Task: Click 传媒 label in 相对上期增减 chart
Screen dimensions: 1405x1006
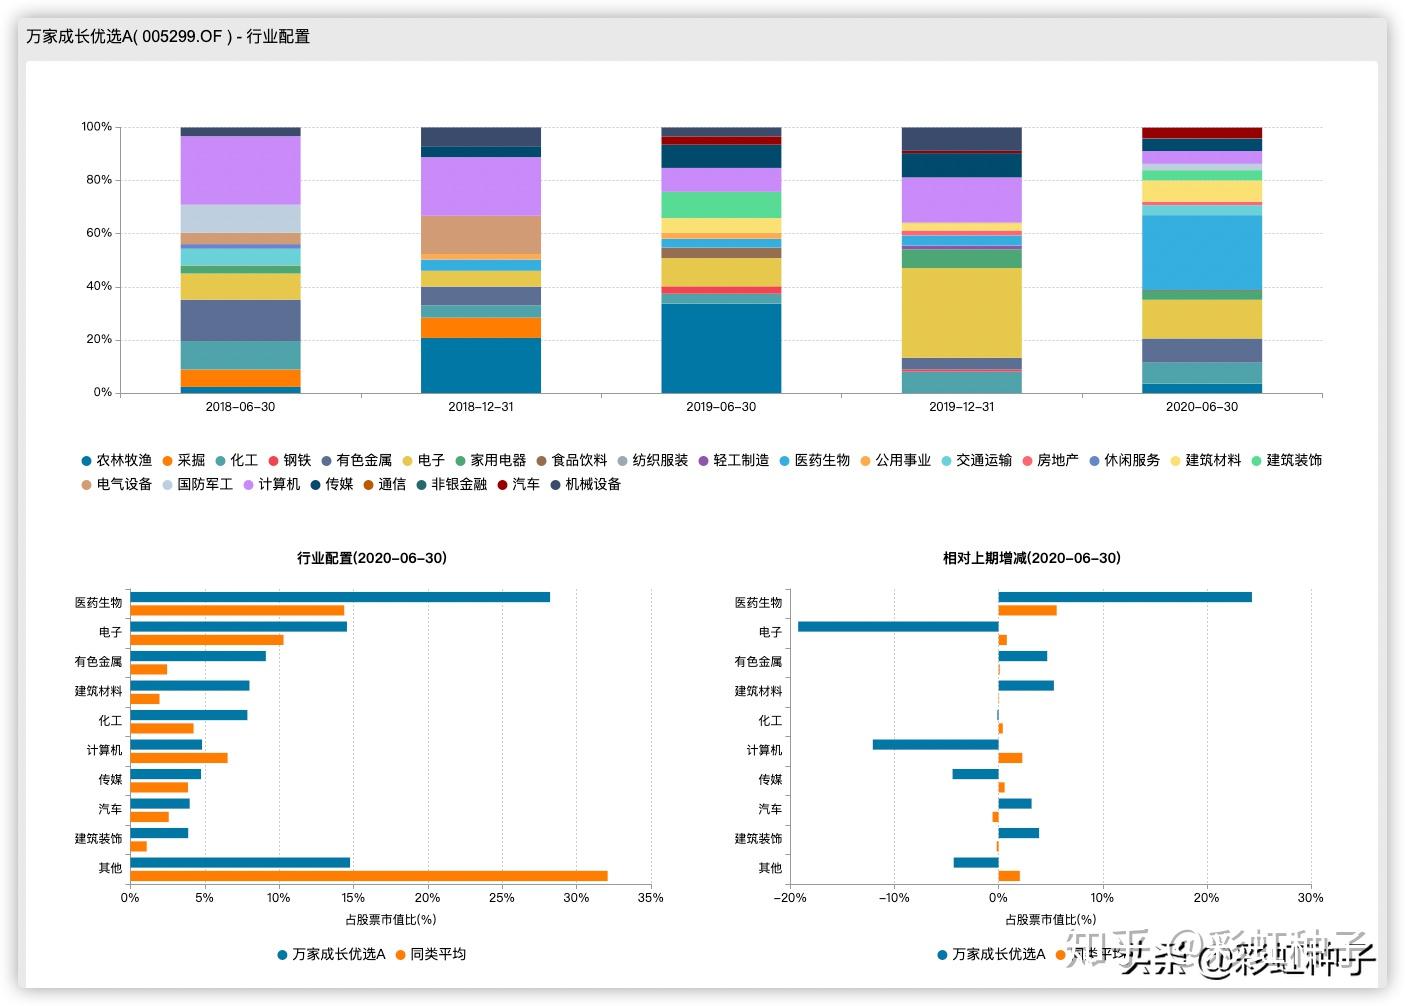Action: 770,780
